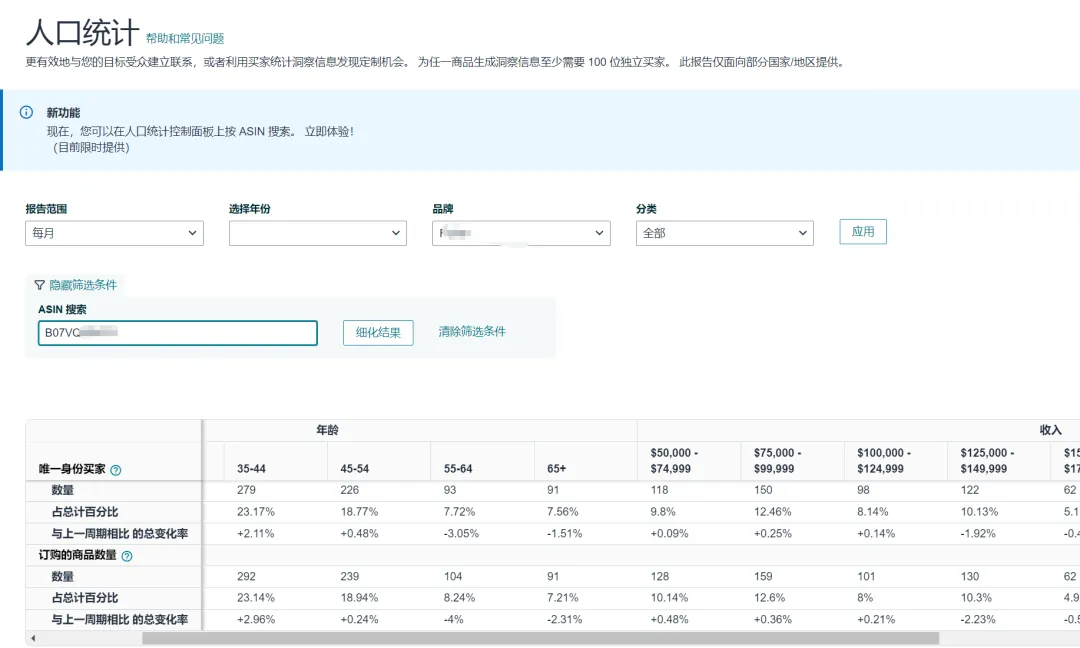
Task: Open help icon beside 订购的商品数量
Action: pos(127,556)
